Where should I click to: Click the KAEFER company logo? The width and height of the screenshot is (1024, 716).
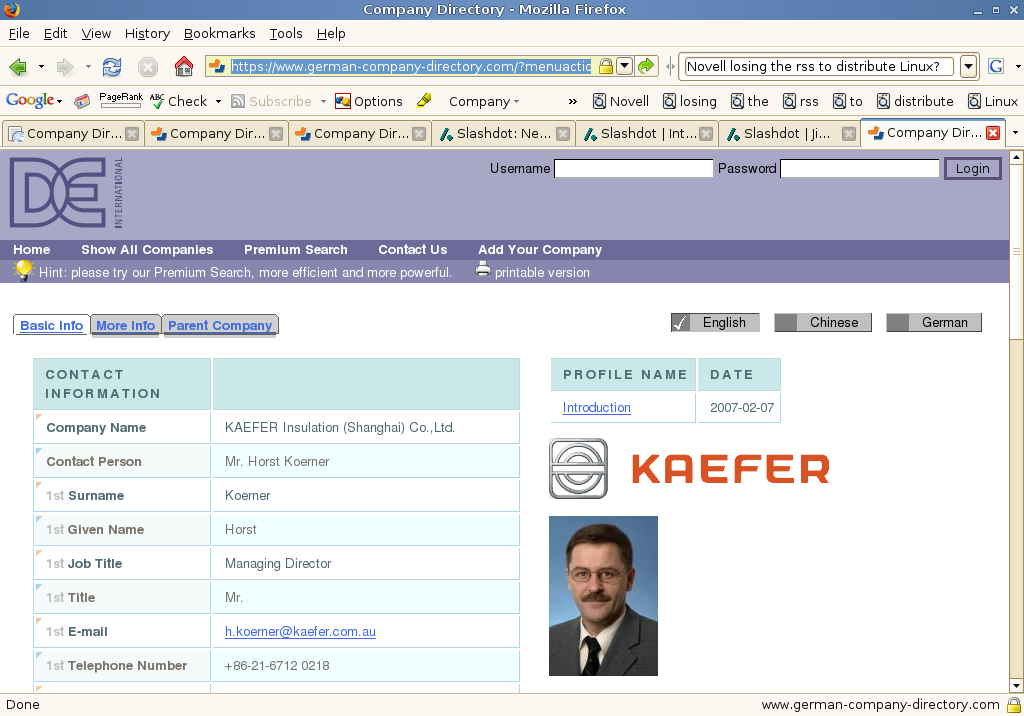point(689,469)
